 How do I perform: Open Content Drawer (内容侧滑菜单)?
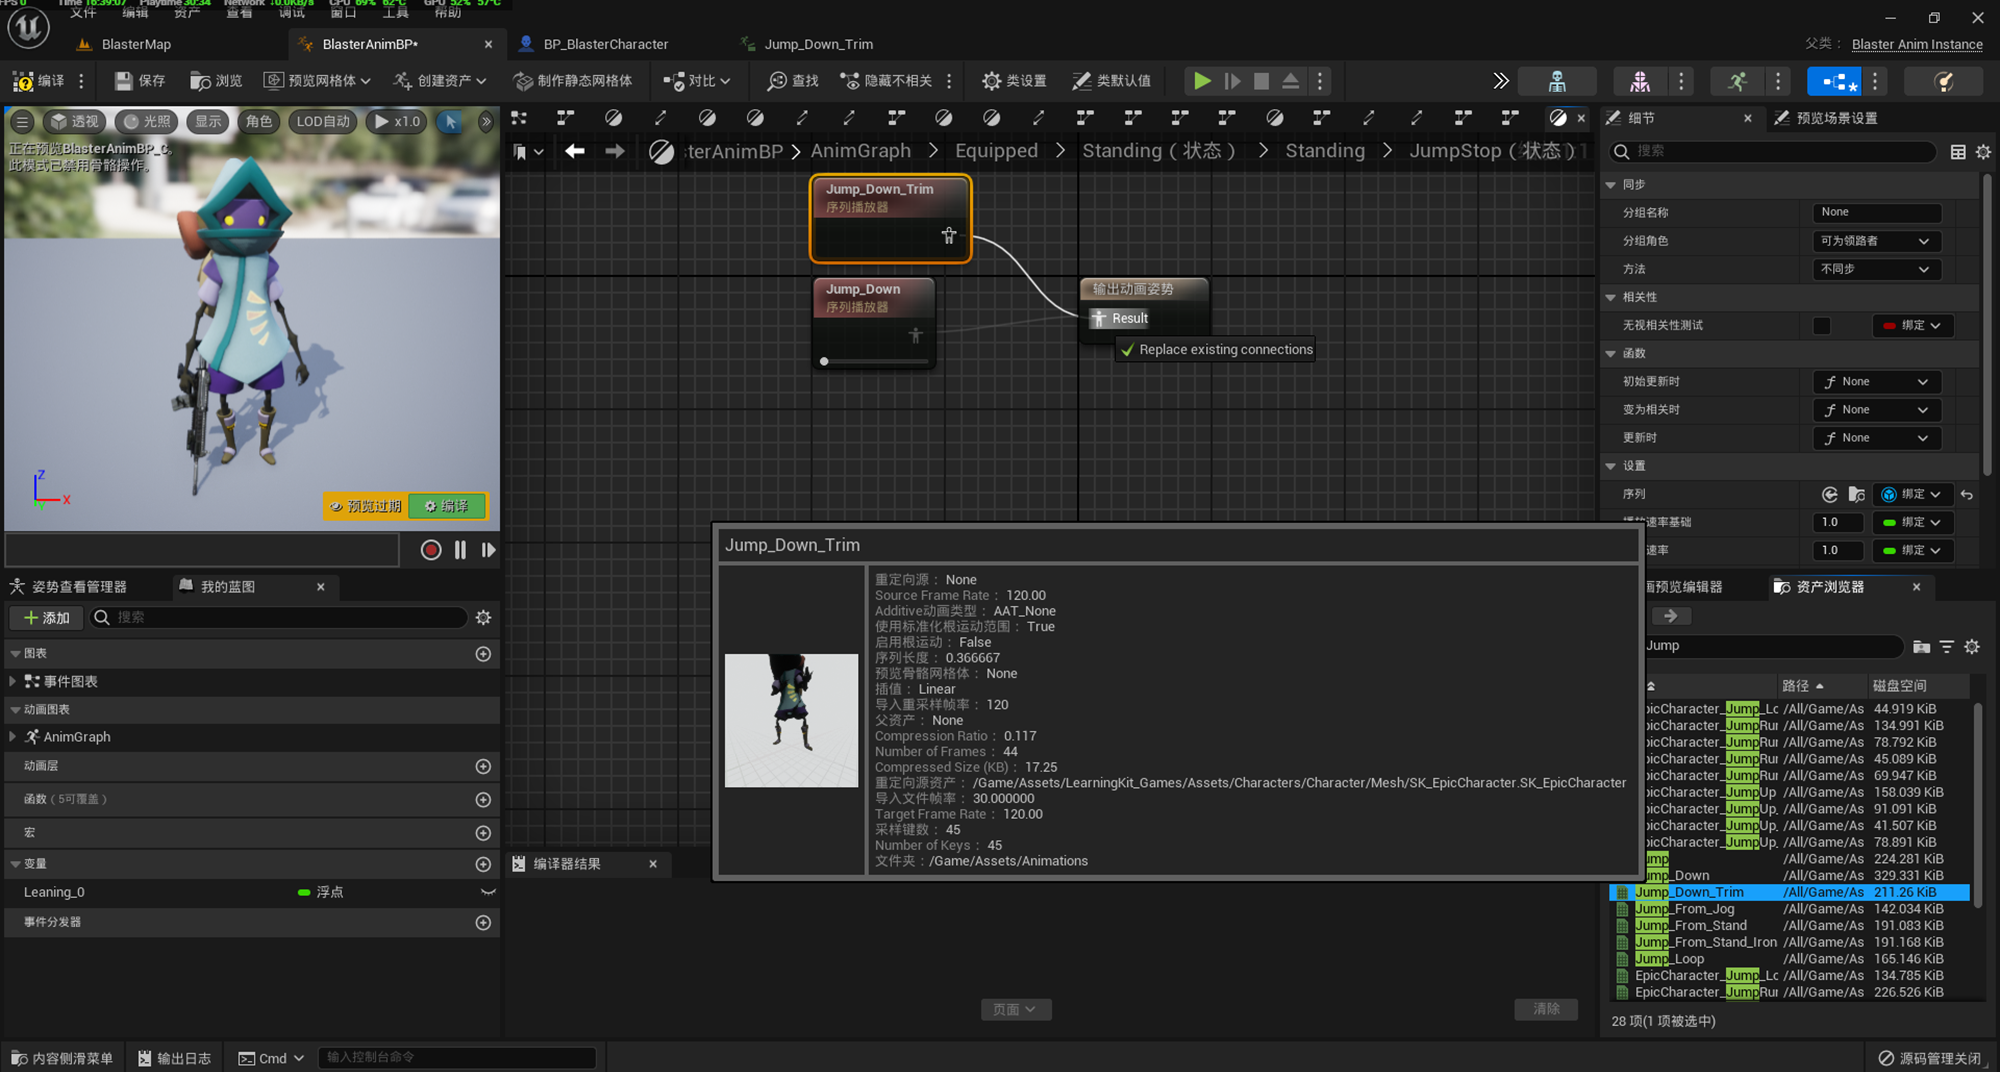pos(61,1058)
